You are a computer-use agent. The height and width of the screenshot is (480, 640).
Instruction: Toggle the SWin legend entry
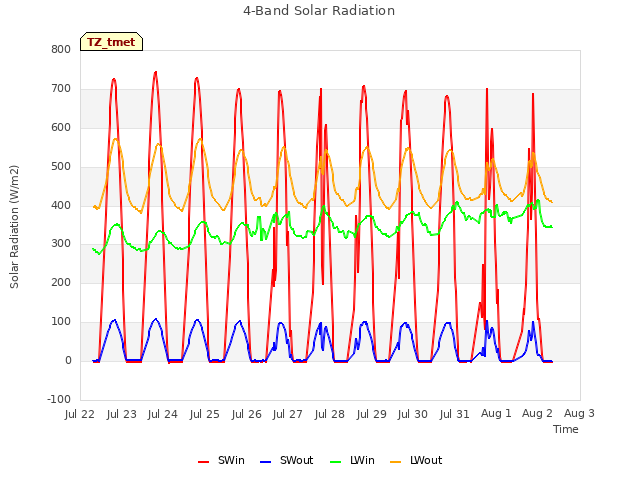221,460
